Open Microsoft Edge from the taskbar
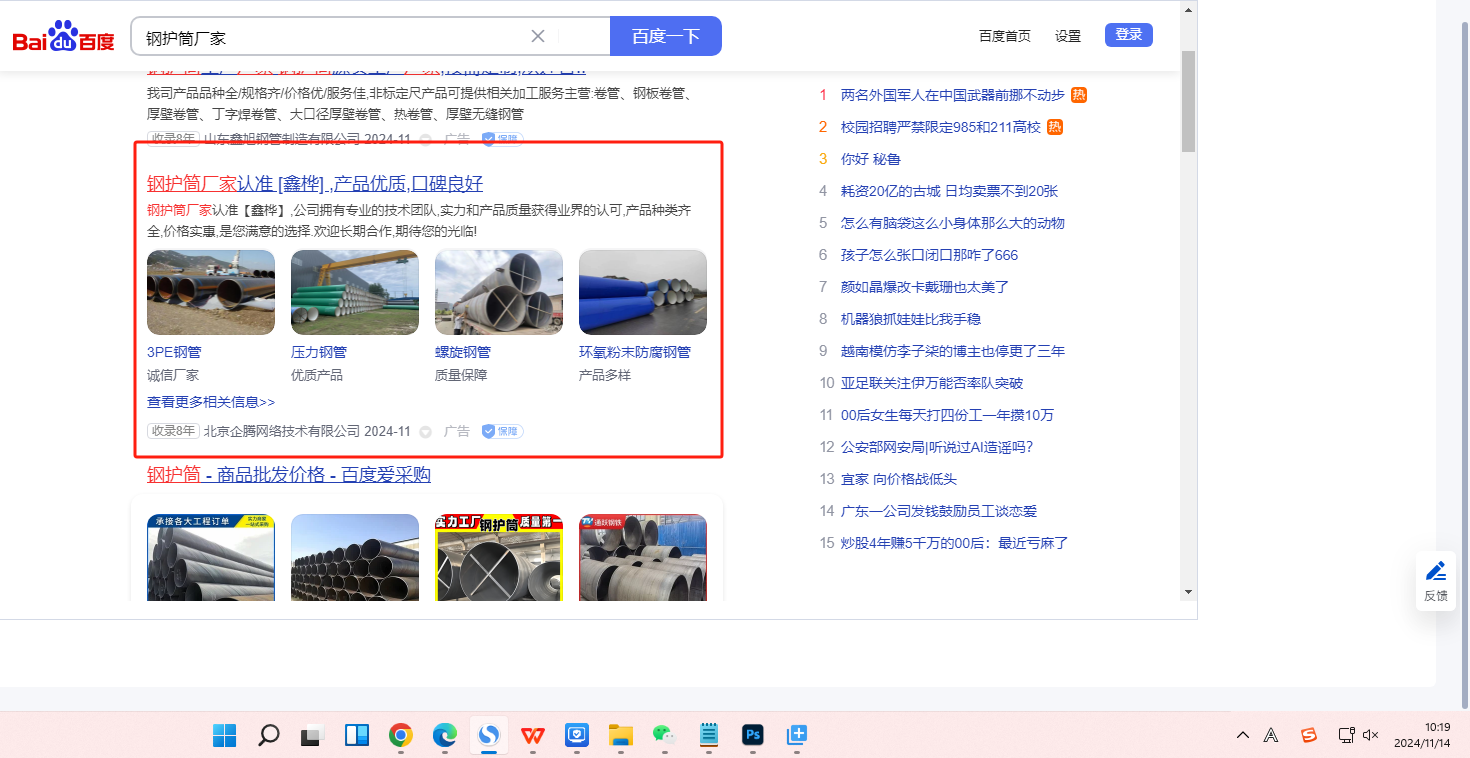1470x758 pixels. tap(445, 736)
